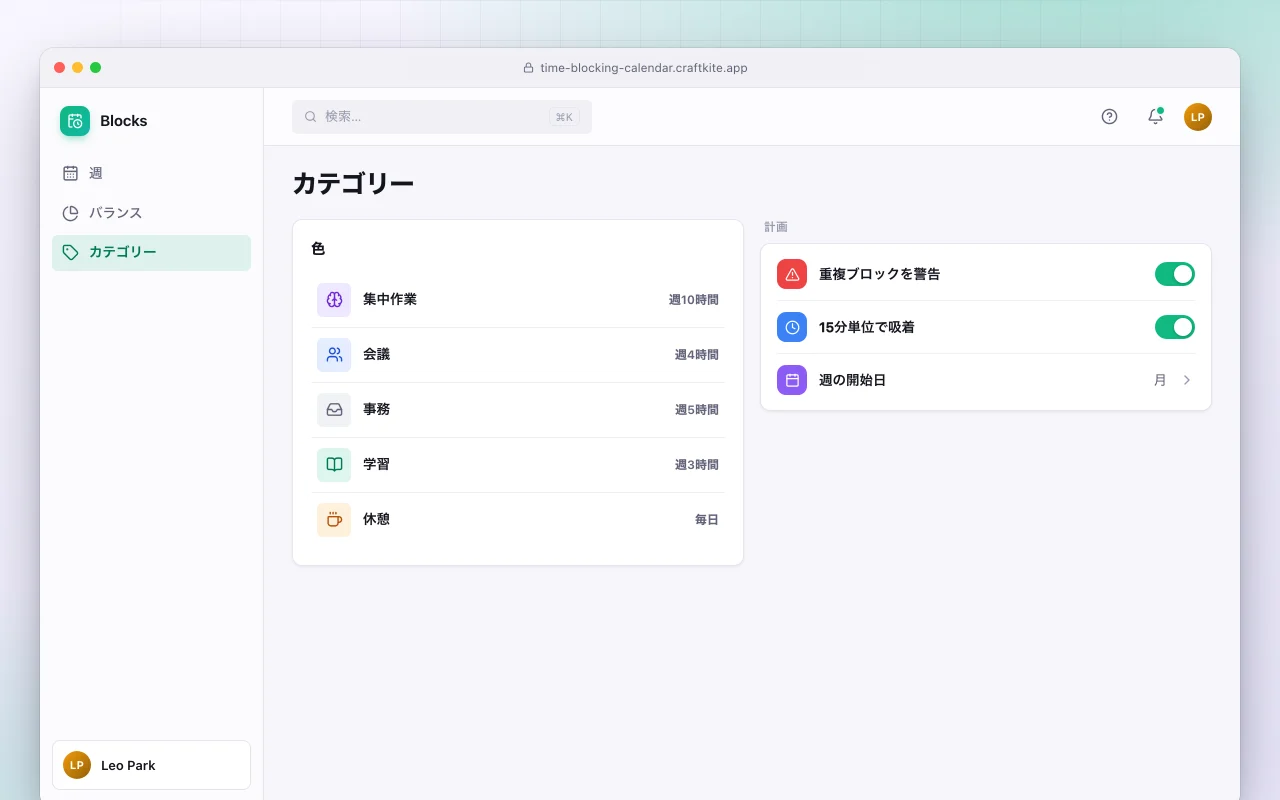The height and width of the screenshot is (800, 1280).
Task: Click the 週3時間 value
Action: click(x=697, y=465)
